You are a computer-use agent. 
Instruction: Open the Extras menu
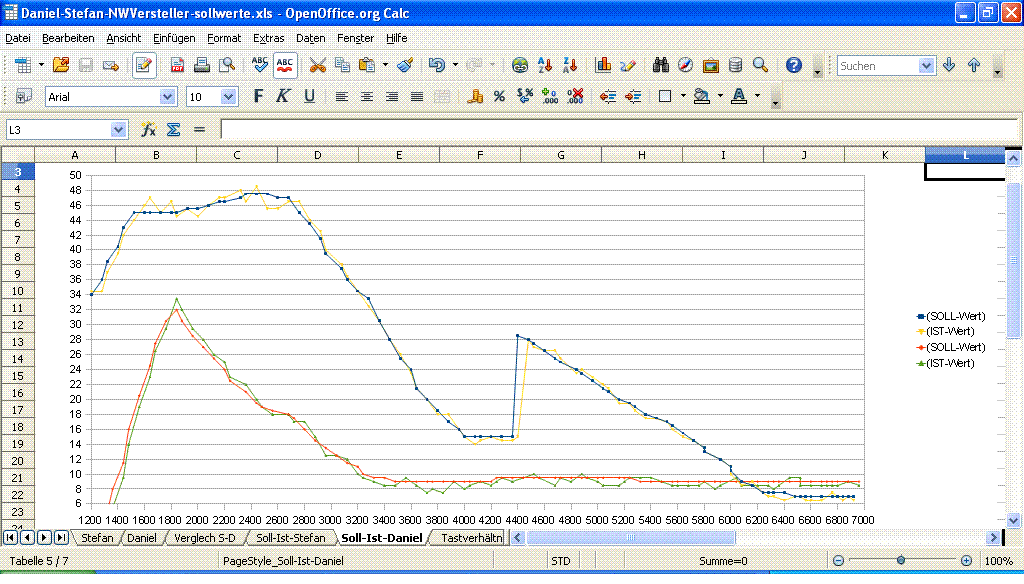click(268, 39)
